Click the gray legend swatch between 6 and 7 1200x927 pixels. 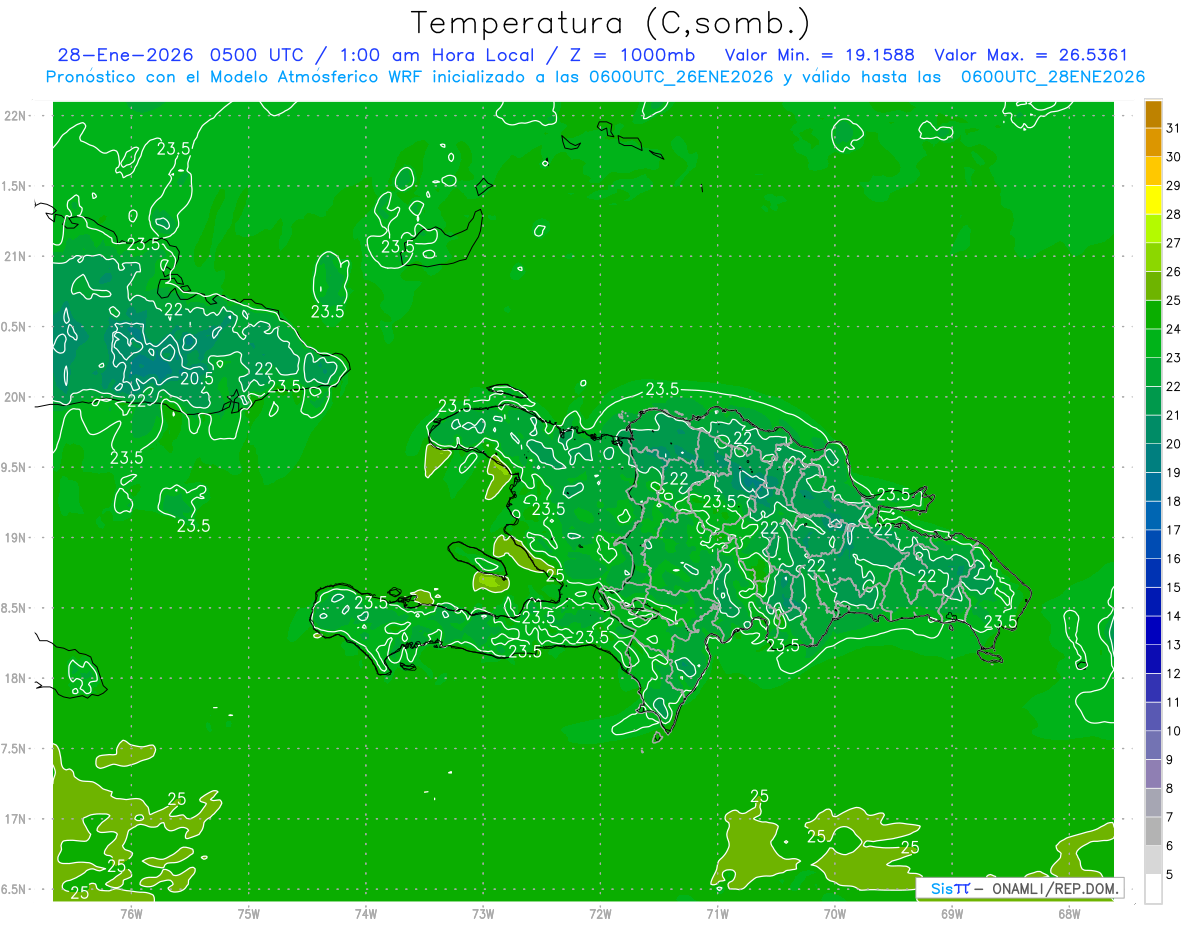click(x=1153, y=832)
